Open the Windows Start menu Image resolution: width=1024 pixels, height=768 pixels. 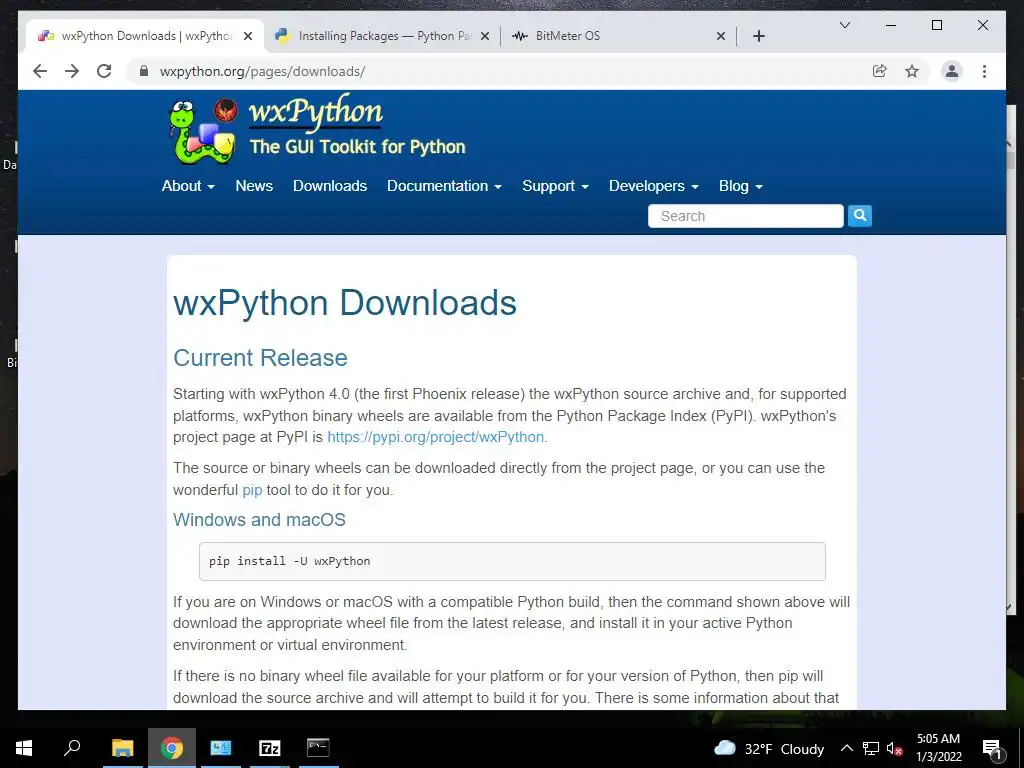tap(24, 748)
